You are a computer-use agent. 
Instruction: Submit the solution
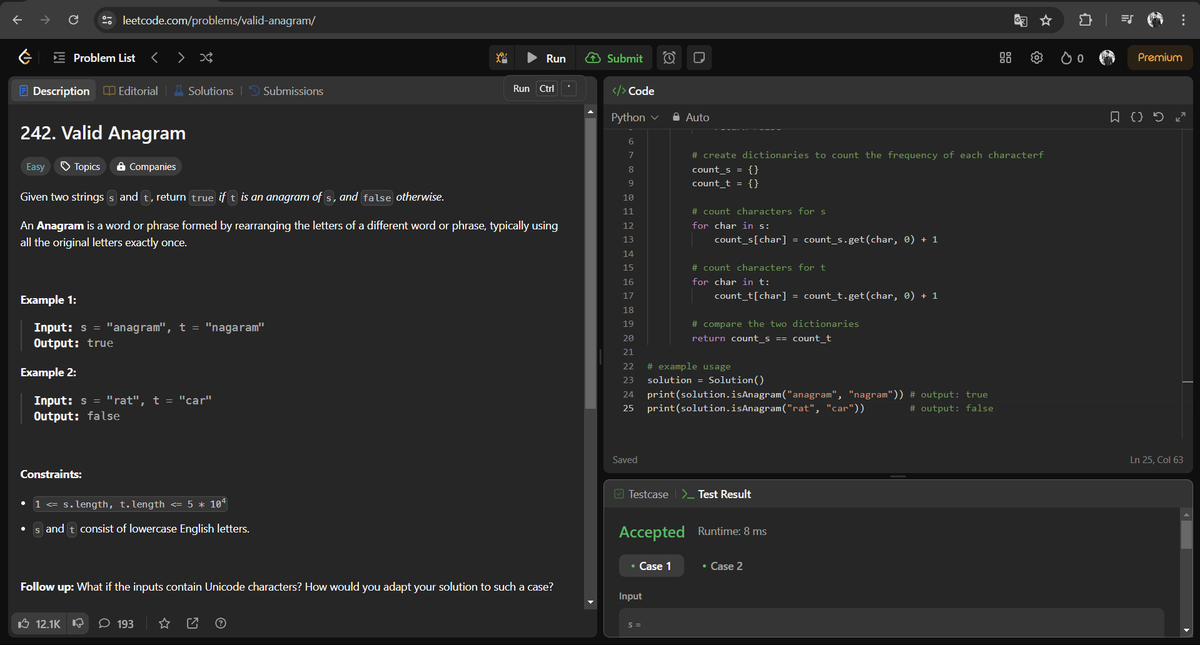point(615,58)
